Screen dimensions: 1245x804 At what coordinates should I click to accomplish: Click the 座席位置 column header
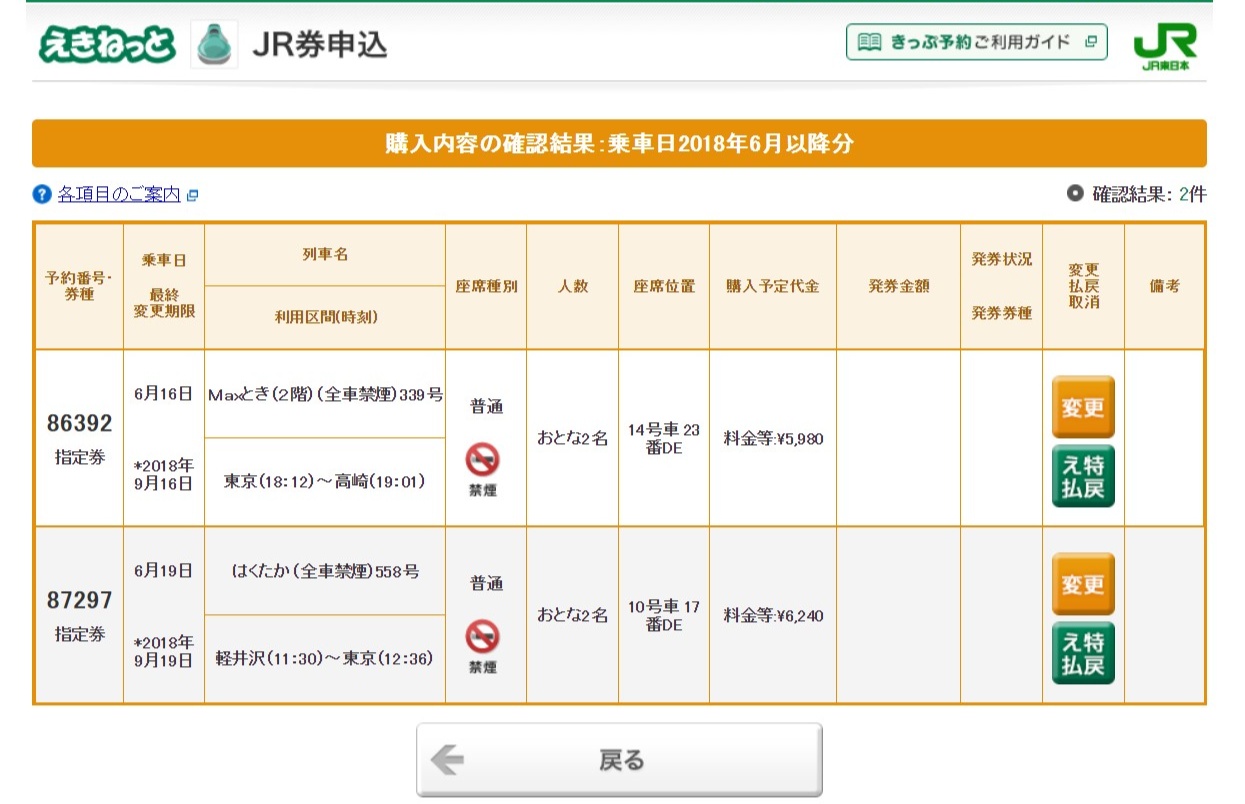click(x=664, y=286)
